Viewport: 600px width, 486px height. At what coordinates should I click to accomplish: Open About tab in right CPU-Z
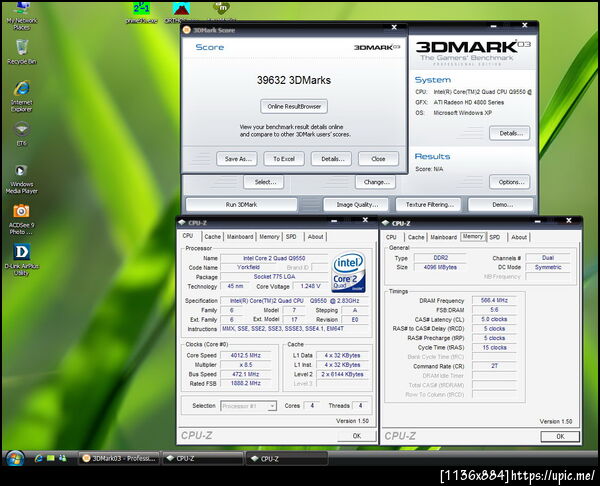click(x=519, y=237)
